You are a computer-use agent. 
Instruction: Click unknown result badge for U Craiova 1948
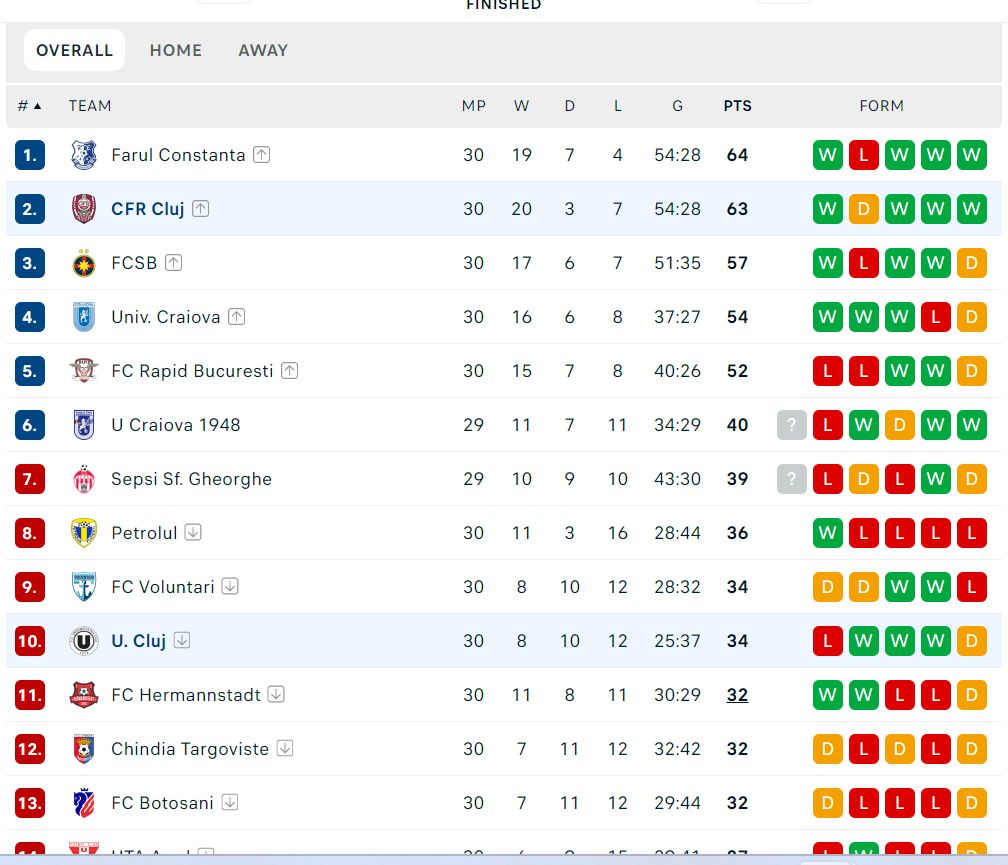coord(791,425)
